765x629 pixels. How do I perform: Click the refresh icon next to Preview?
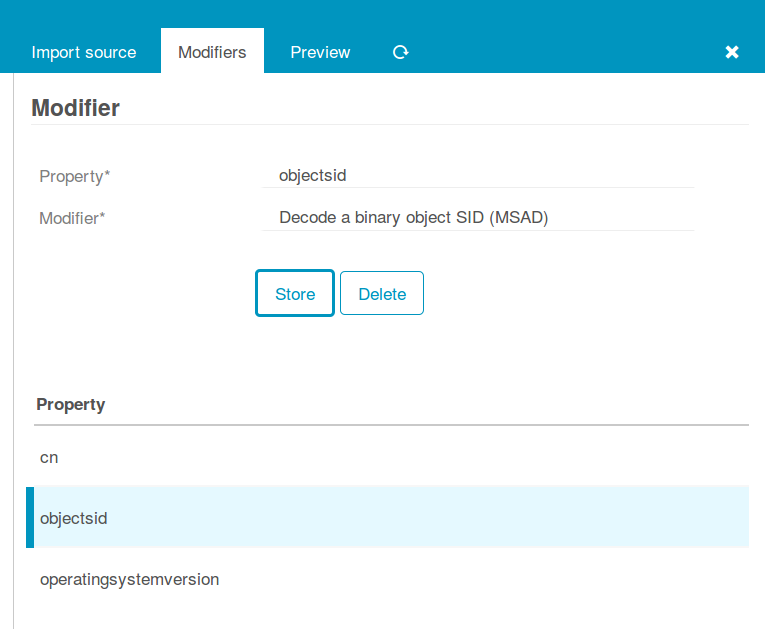[x=401, y=52]
